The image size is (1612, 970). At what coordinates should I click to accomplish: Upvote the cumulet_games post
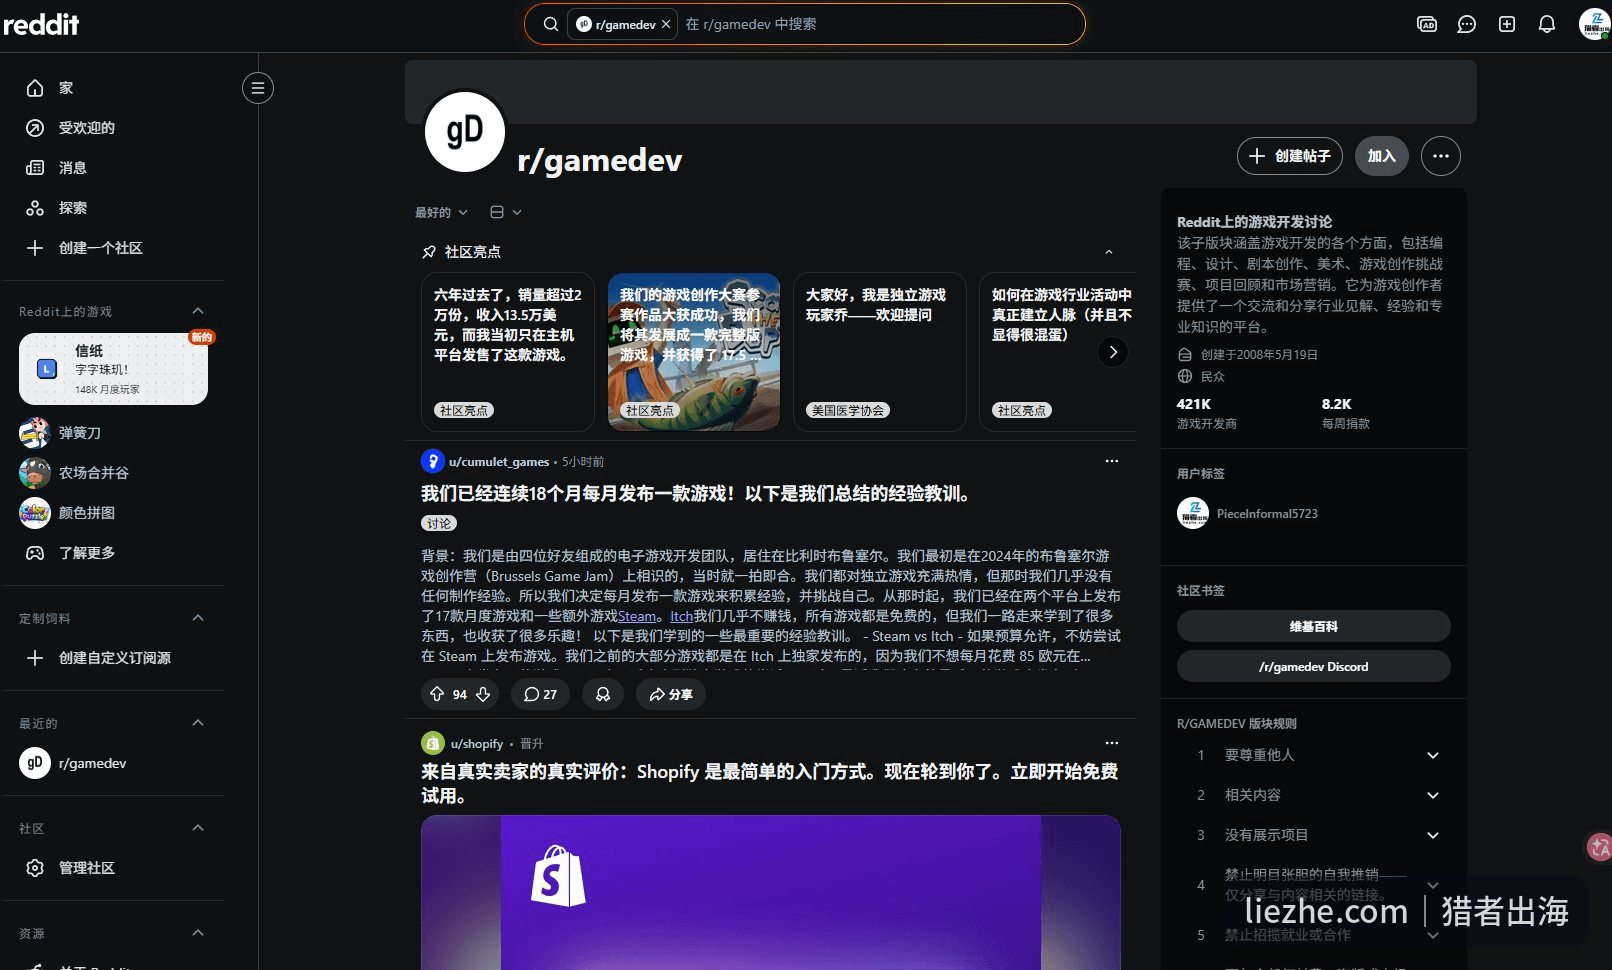(x=437, y=694)
